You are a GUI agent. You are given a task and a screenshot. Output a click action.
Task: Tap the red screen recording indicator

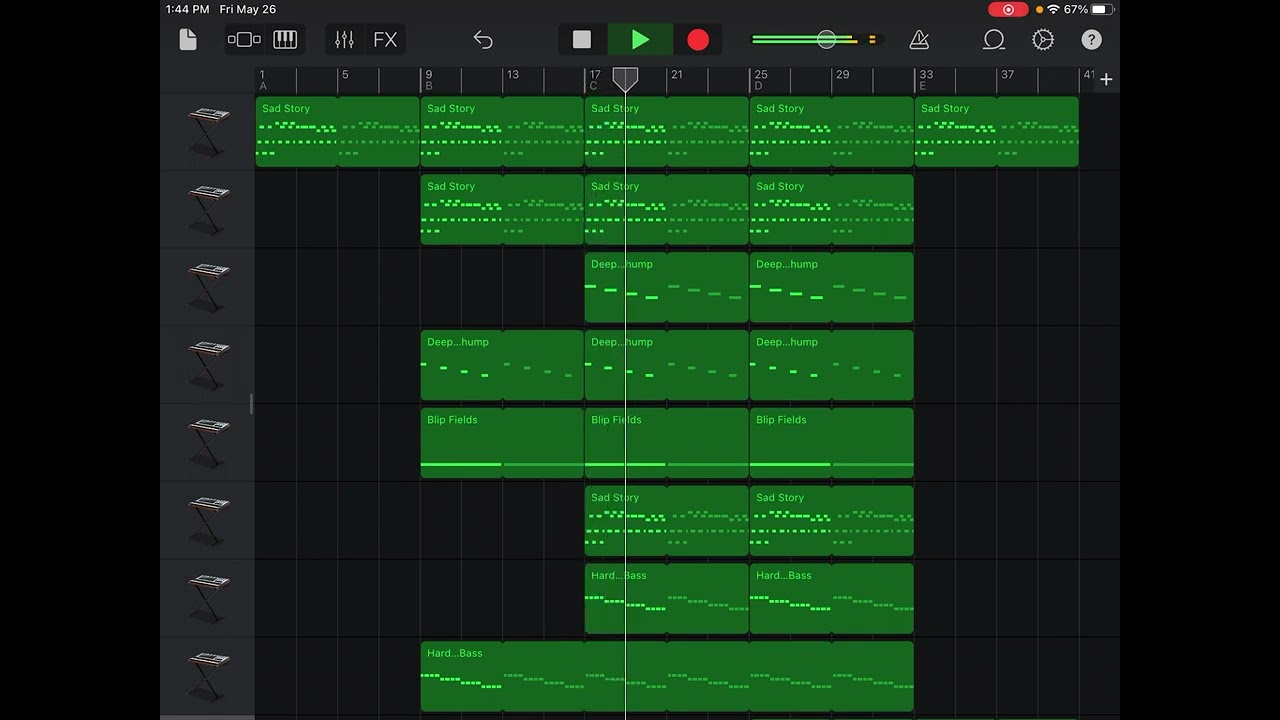click(x=1008, y=9)
